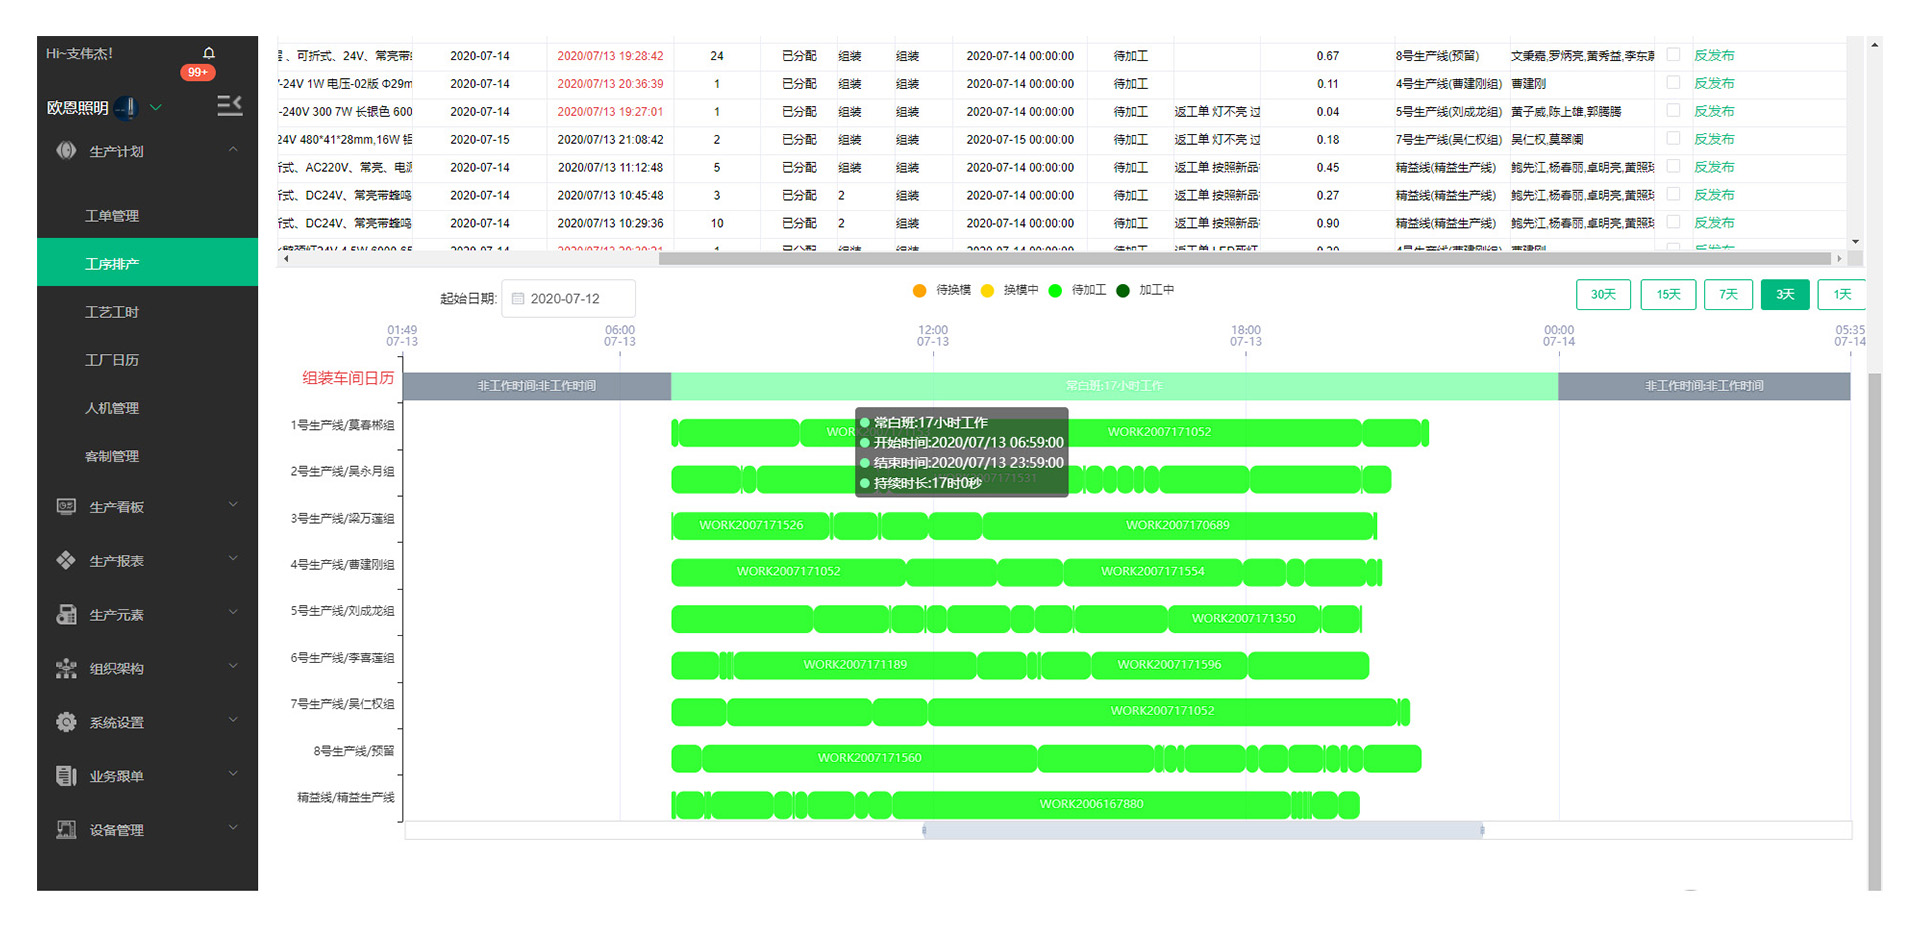Click 反发布 link in 7号生产线 row
This screenshot has height=936, width=1920.
(x=1714, y=140)
